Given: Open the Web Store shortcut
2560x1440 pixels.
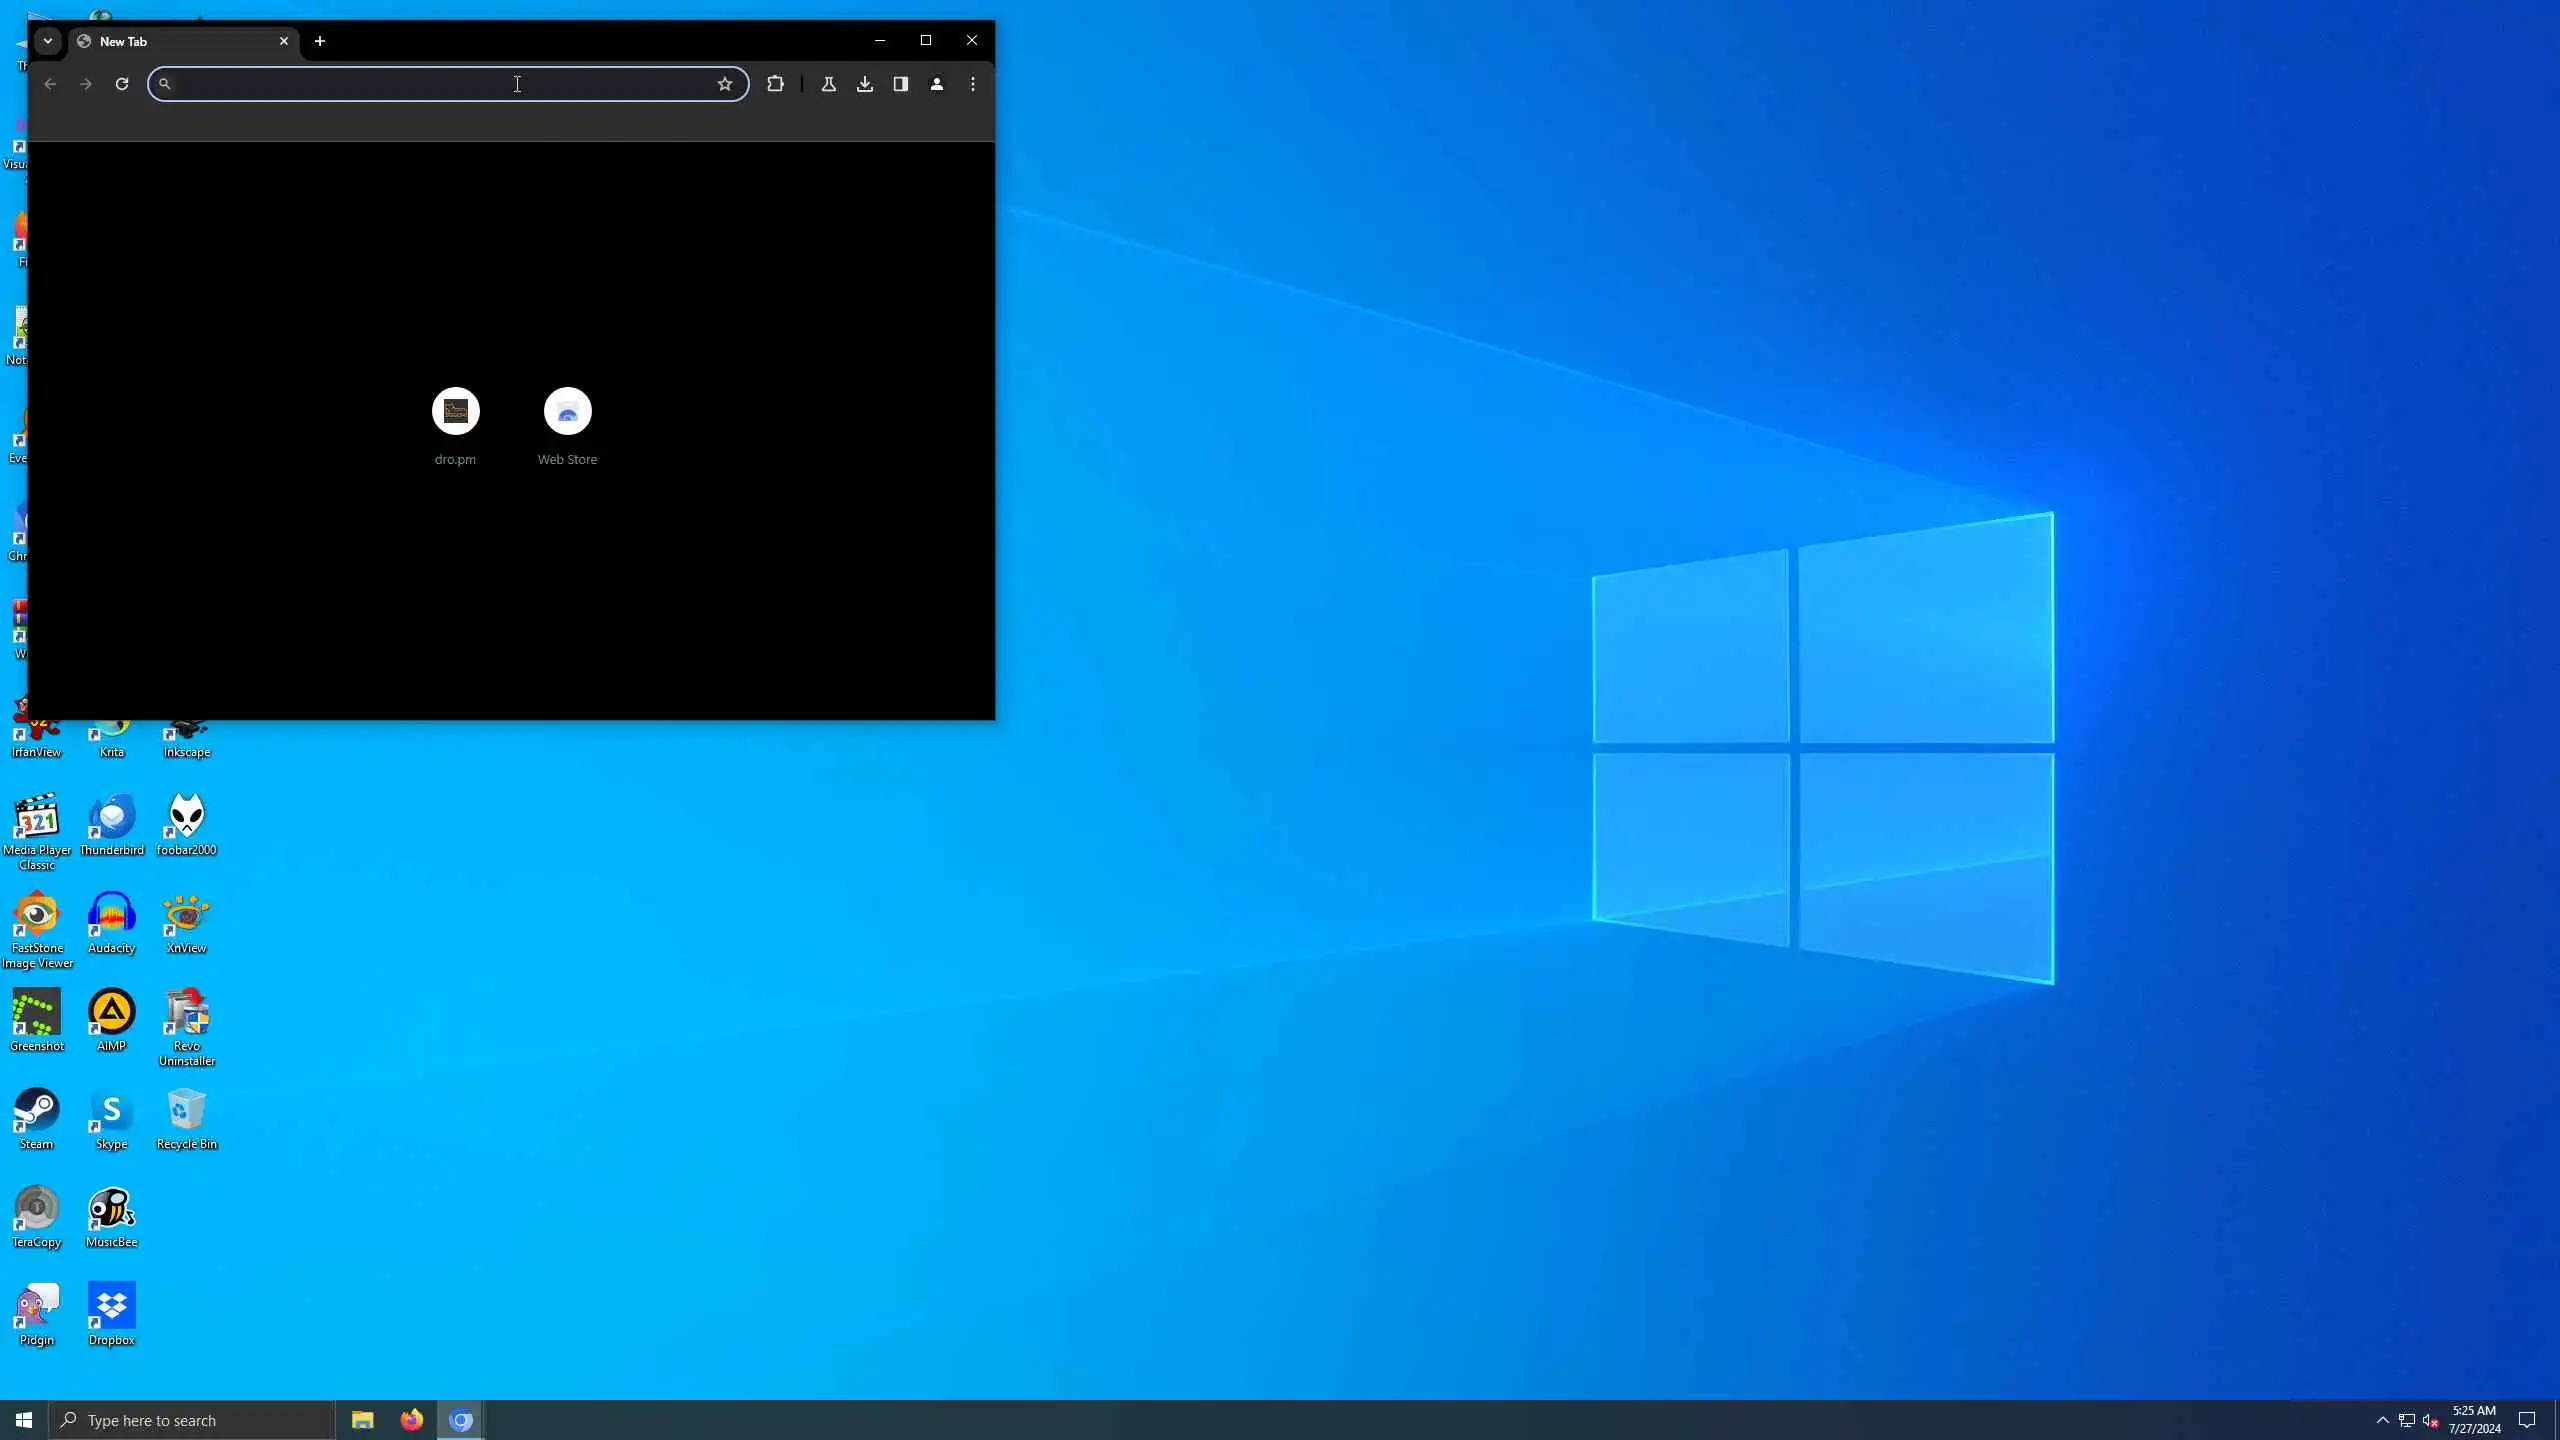Looking at the screenshot, I should coord(567,412).
